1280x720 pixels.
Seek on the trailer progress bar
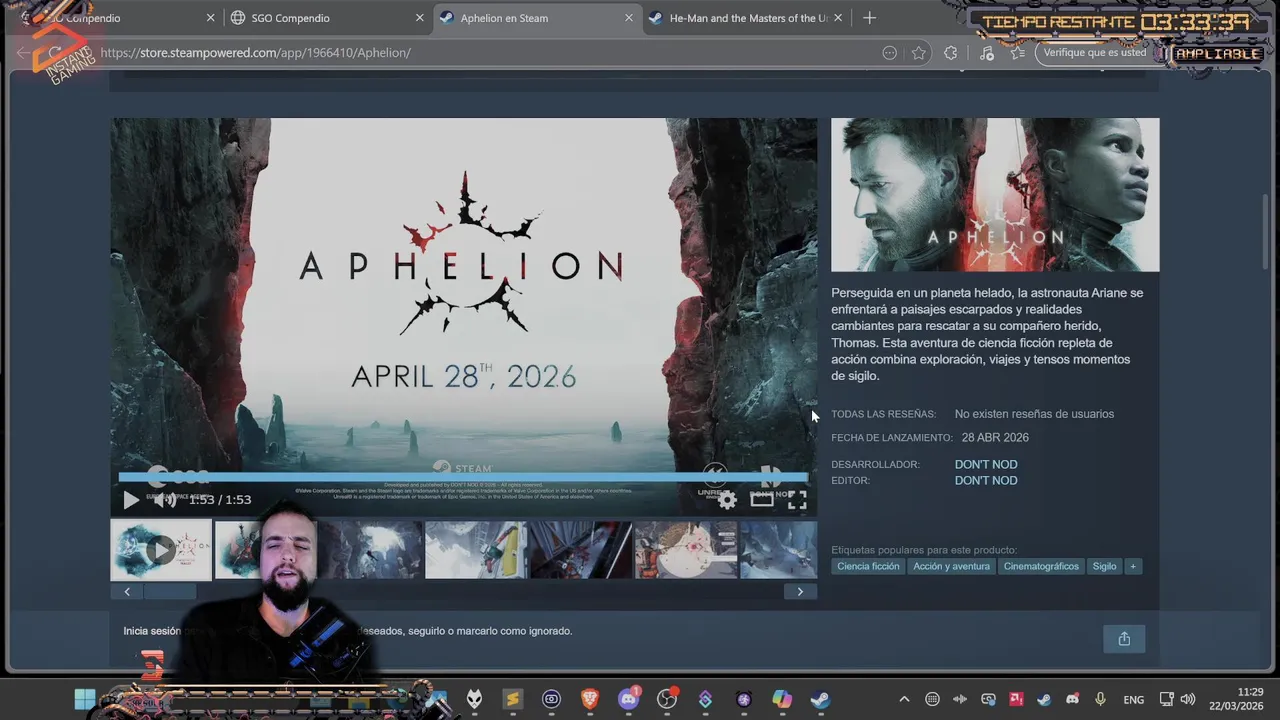tap(463, 477)
